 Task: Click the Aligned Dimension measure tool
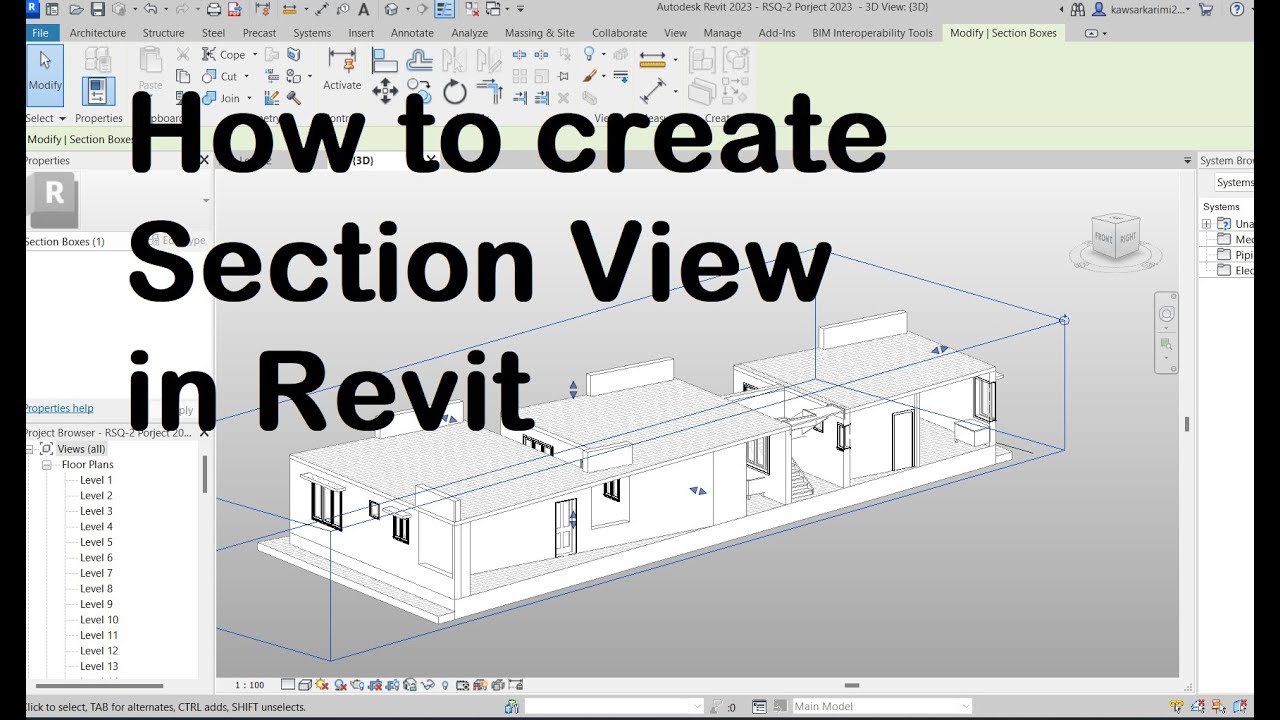(653, 92)
